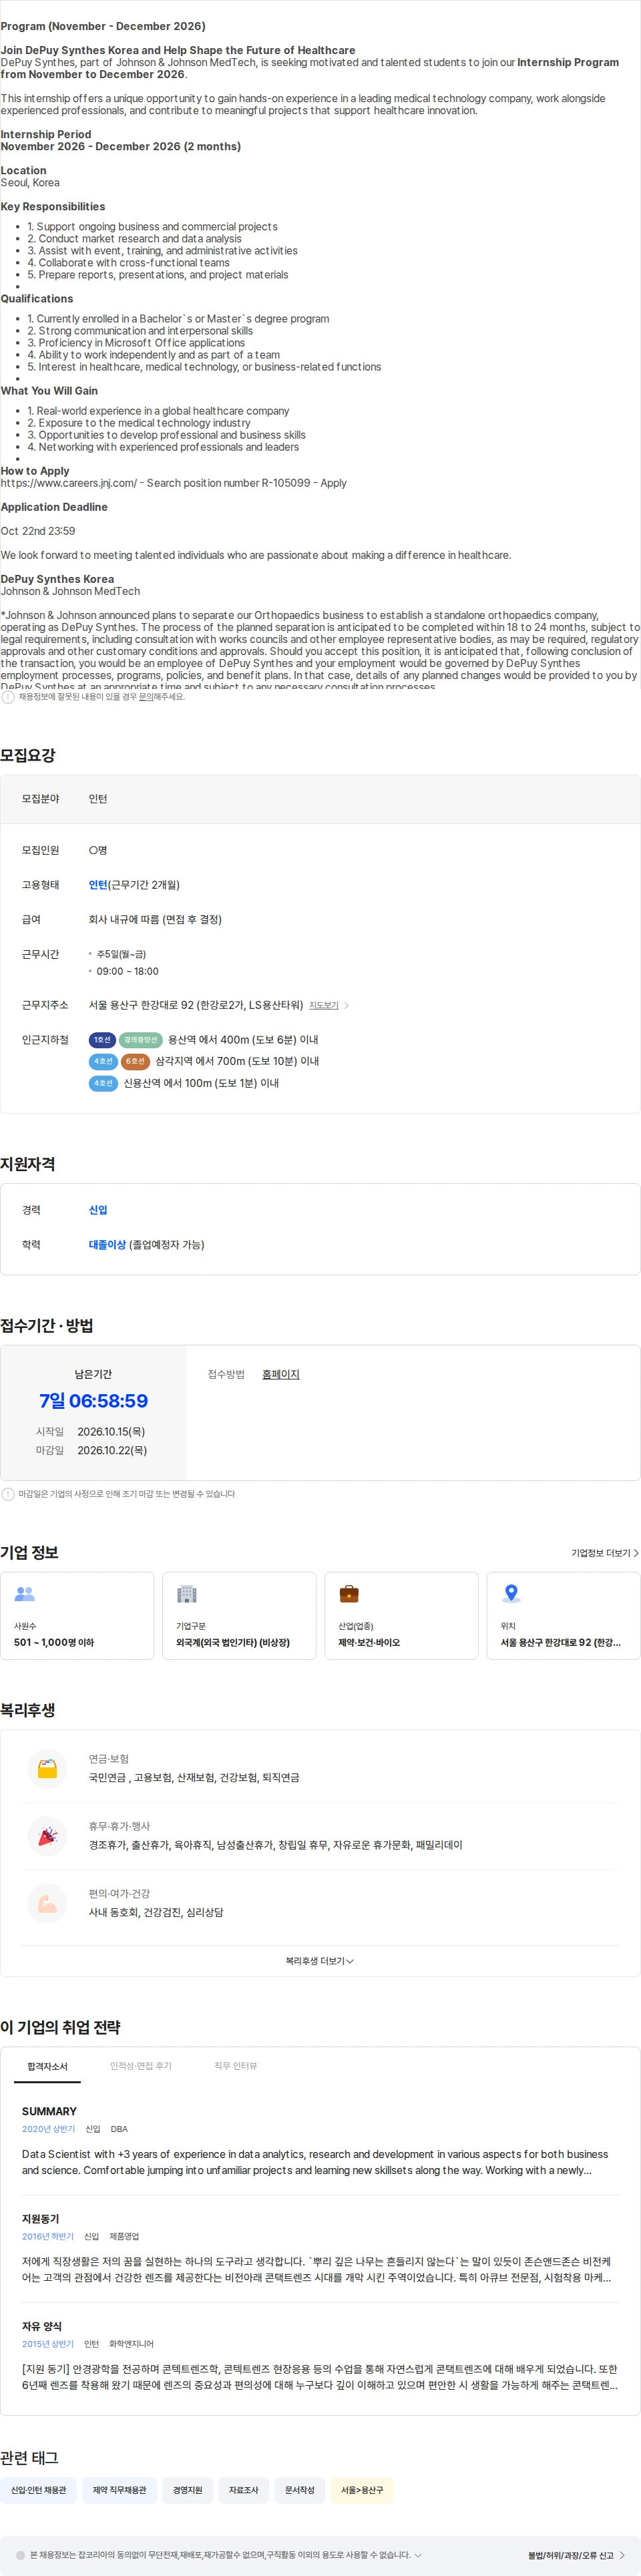Click the 편의·여가·건강 muscle icon
This screenshot has height=2576, width=641.
47,1904
